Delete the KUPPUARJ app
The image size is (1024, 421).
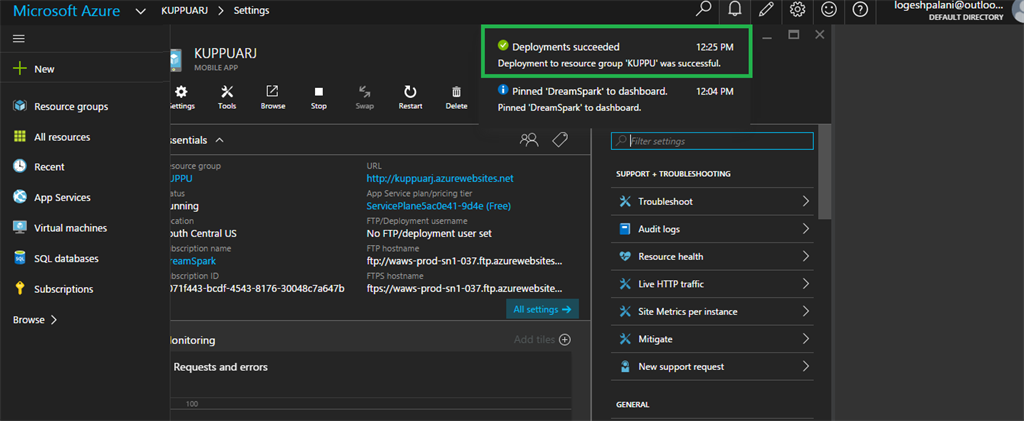coord(456,96)
